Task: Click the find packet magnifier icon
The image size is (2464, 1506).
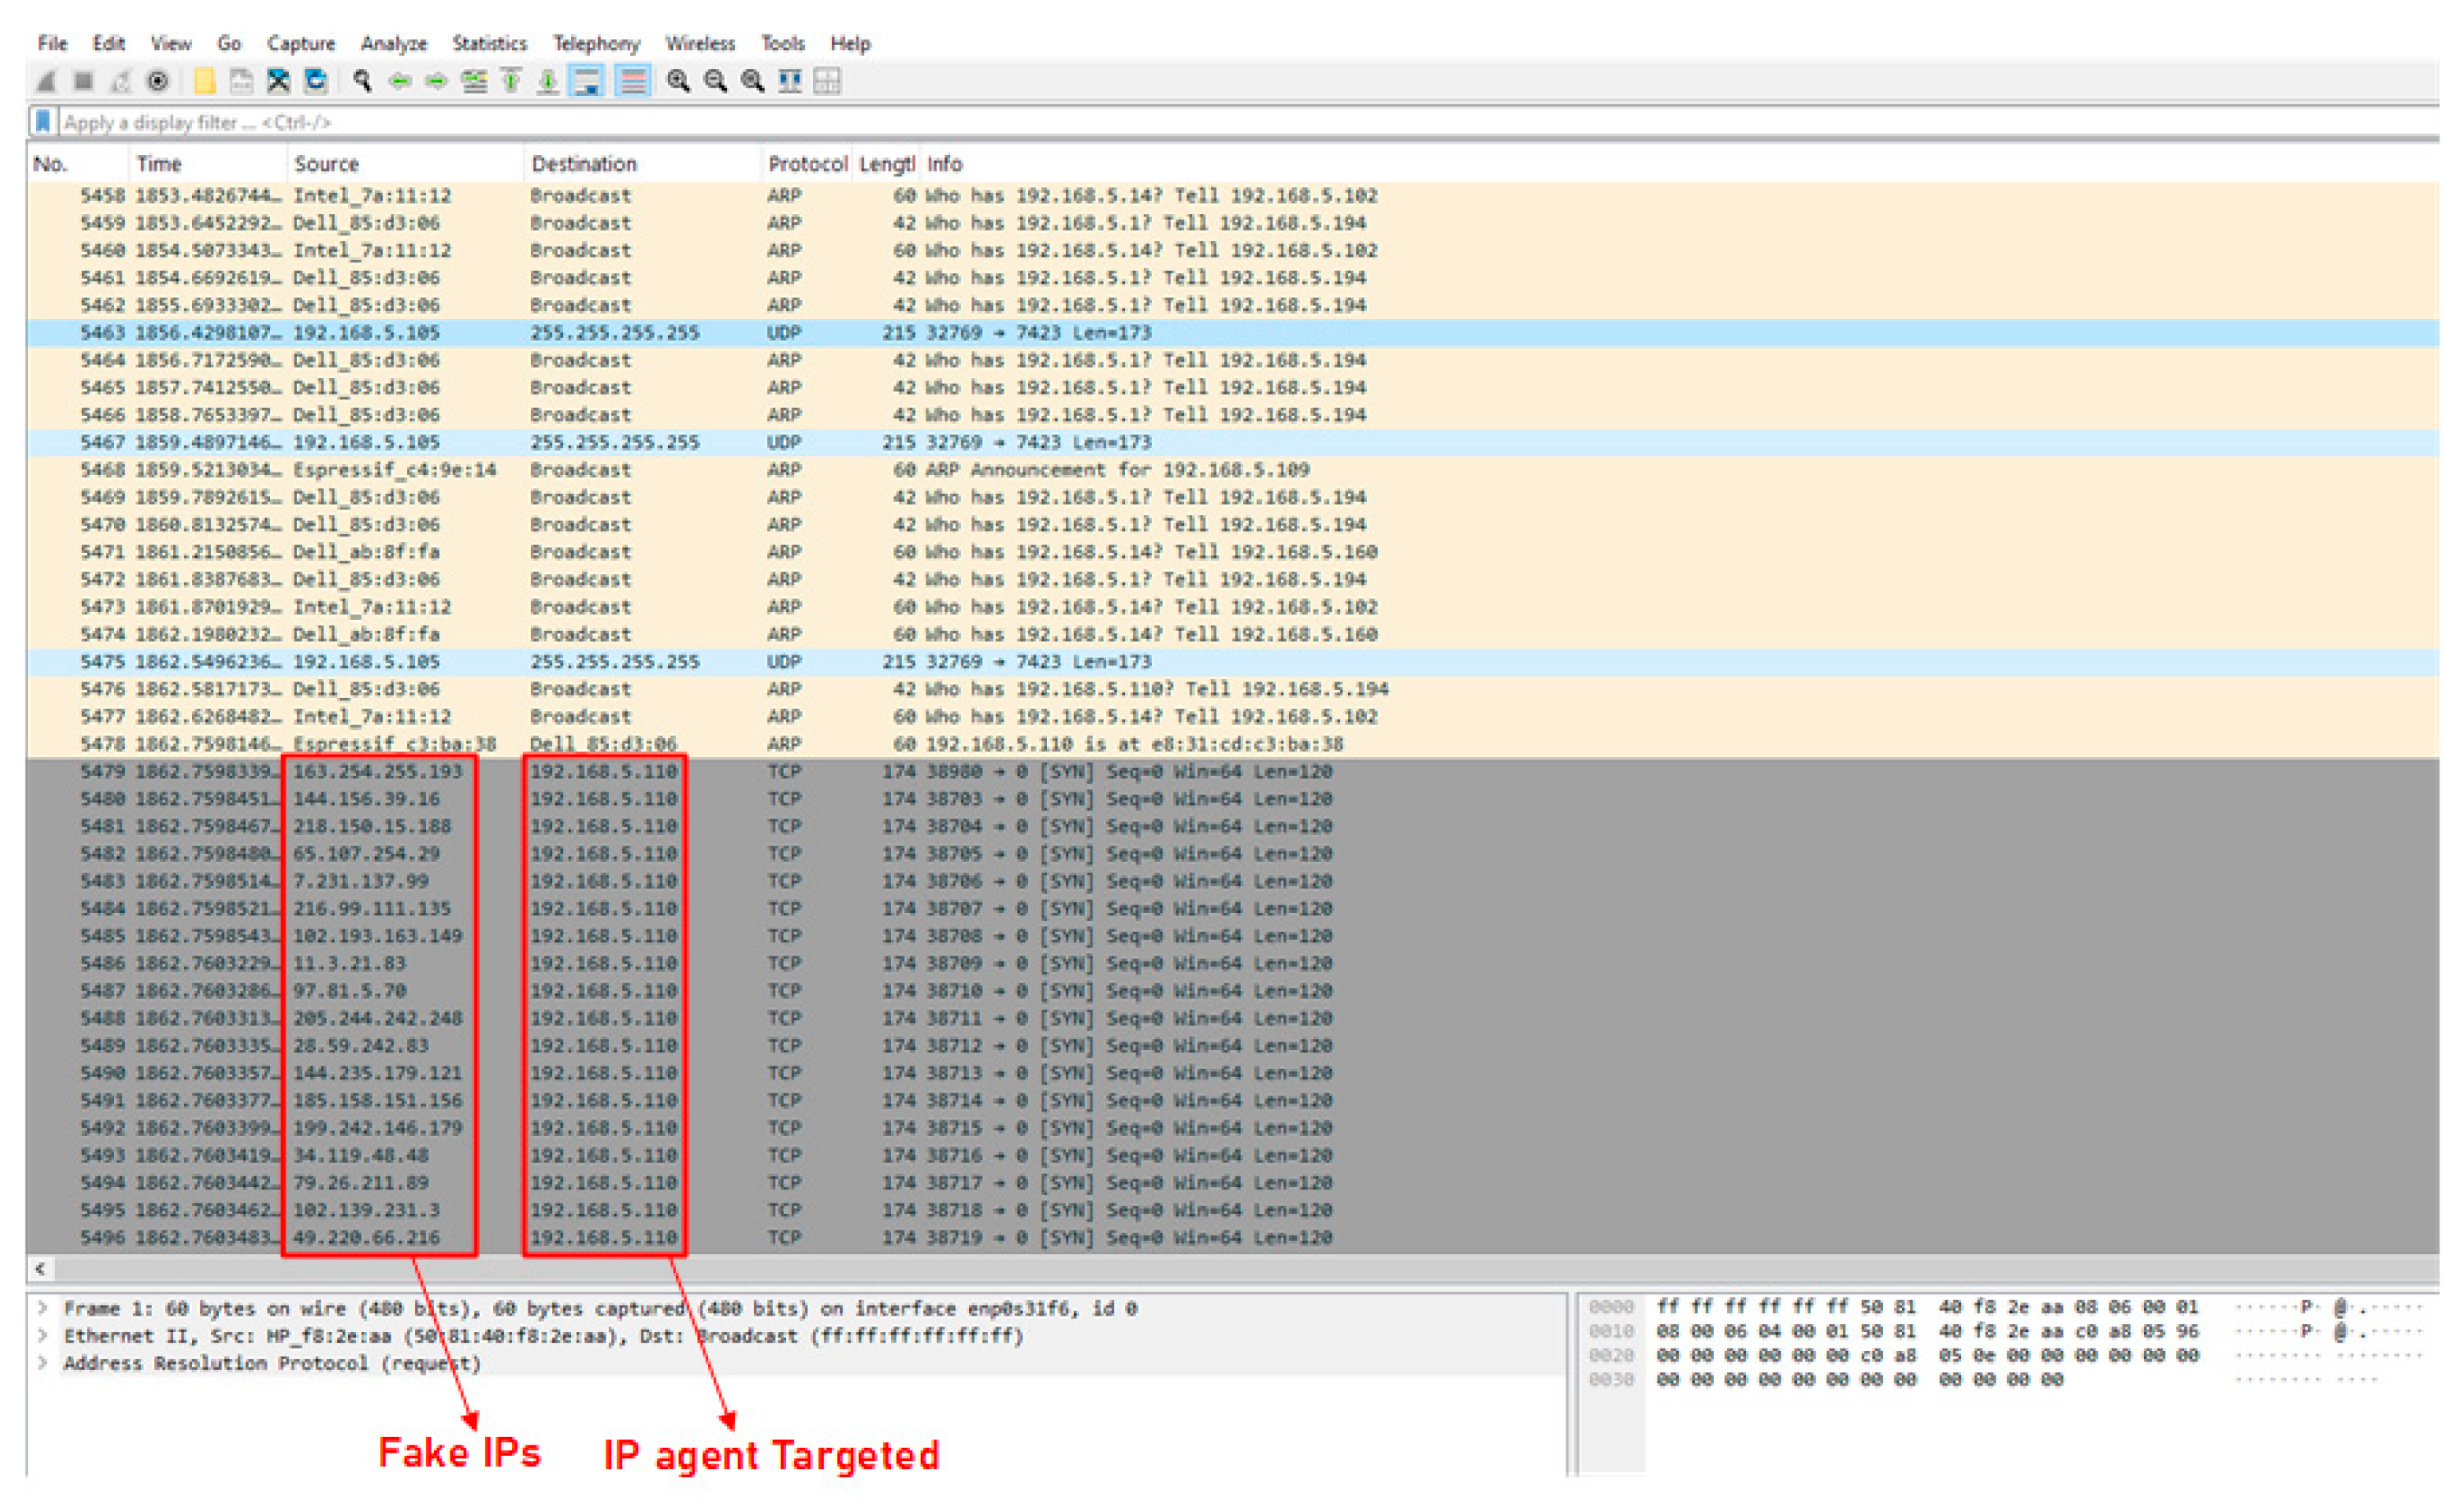Action: [x=362, y=82]
